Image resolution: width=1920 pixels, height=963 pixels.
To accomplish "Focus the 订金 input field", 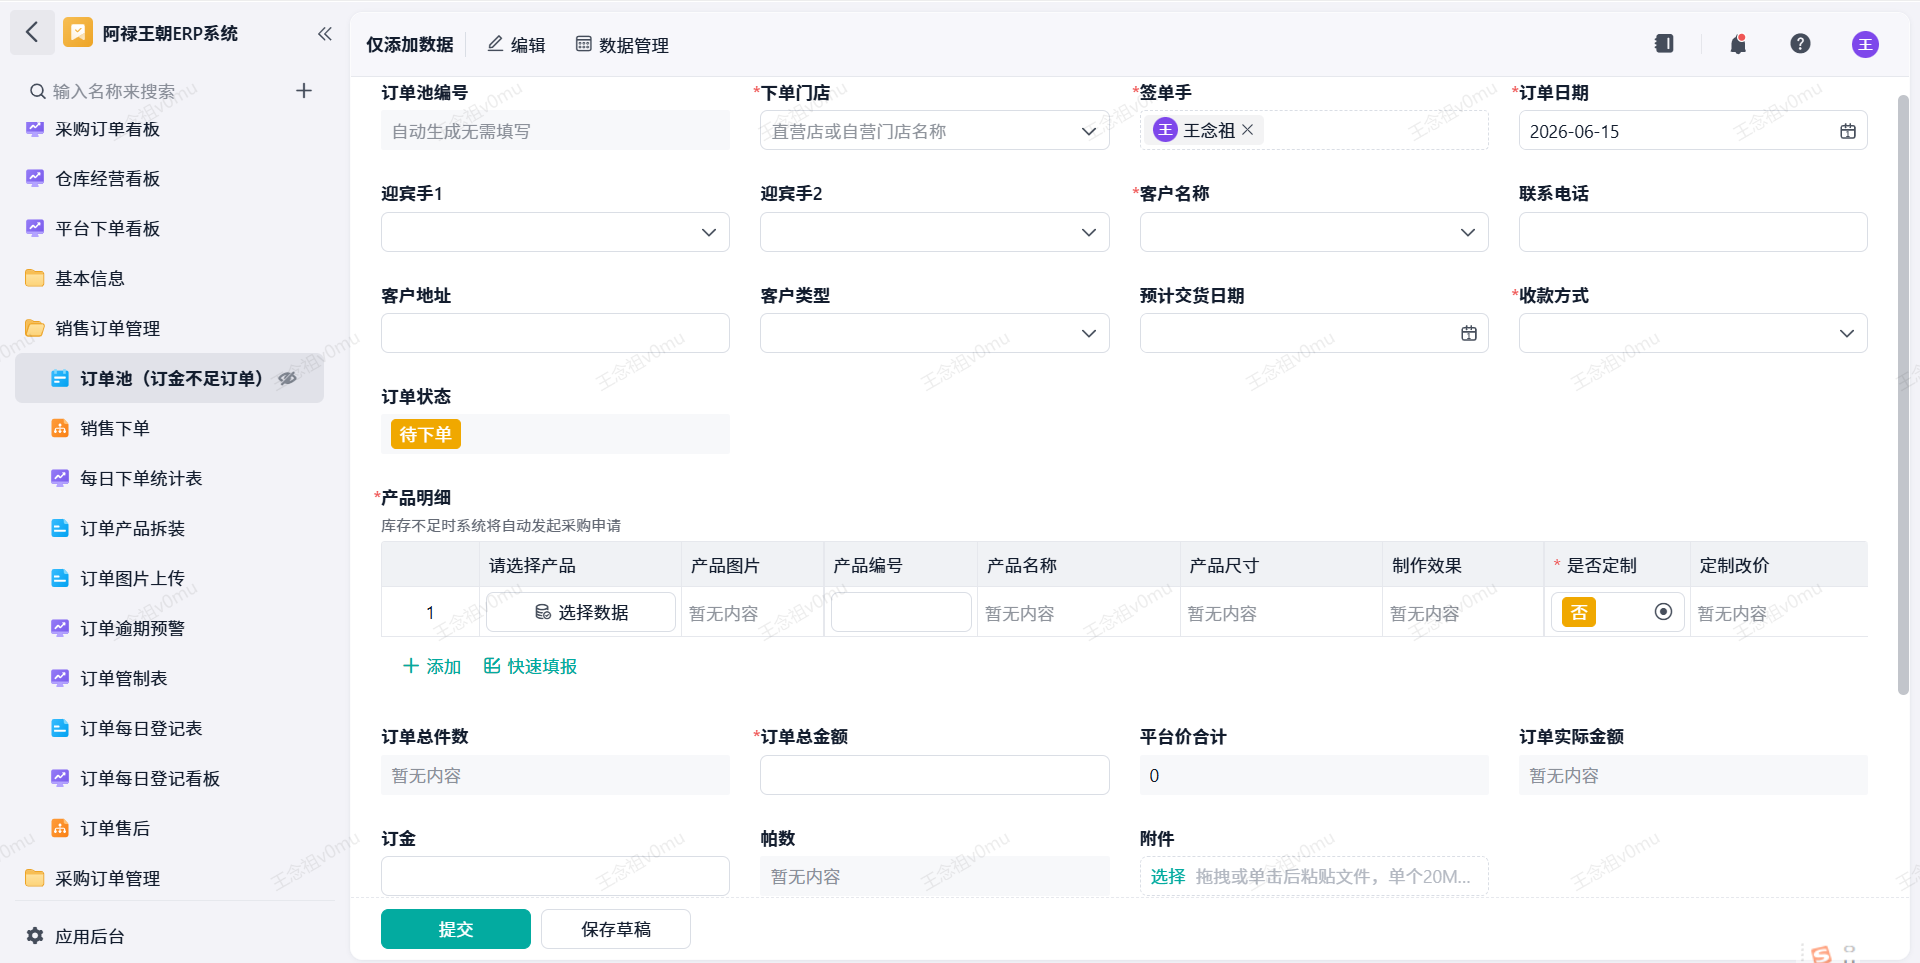I will coord(555,876).
